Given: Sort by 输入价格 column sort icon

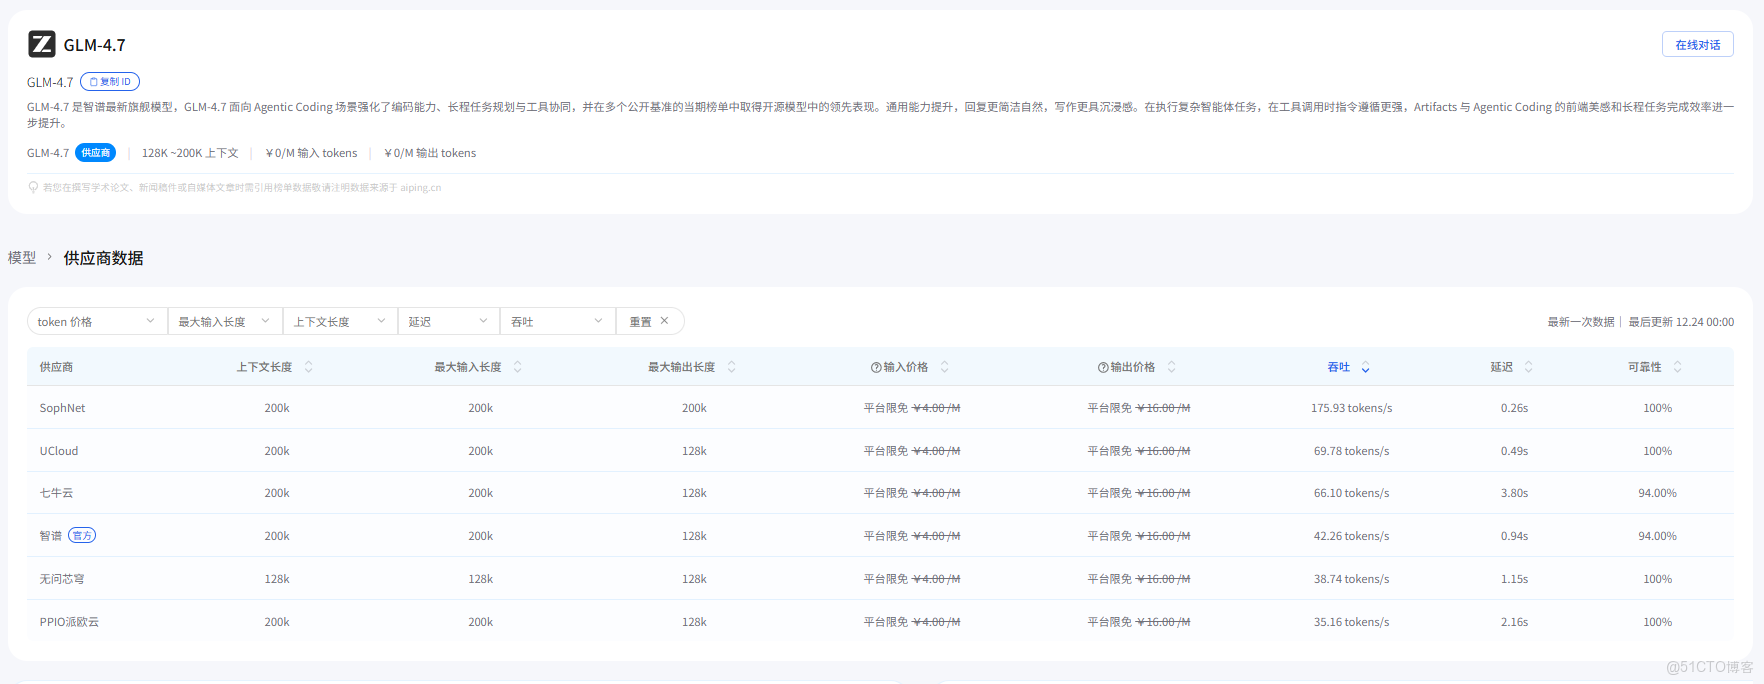Looking at the screenshot, I should pos(945,367).
